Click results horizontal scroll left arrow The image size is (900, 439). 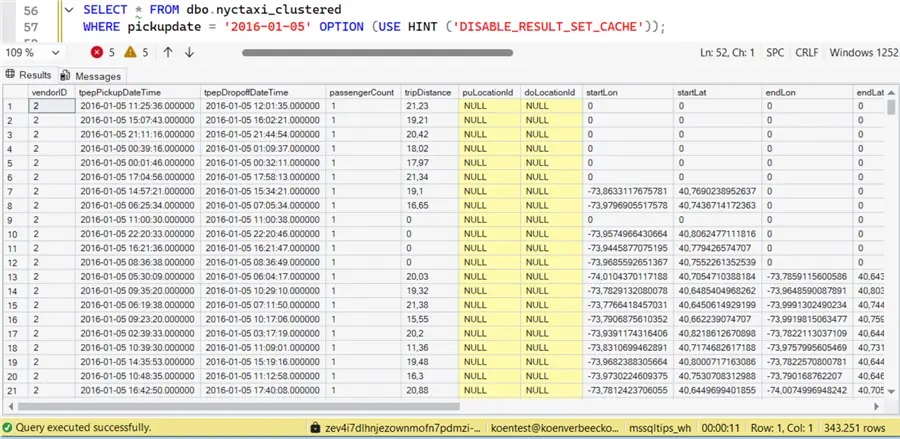(x=10, y=406)
